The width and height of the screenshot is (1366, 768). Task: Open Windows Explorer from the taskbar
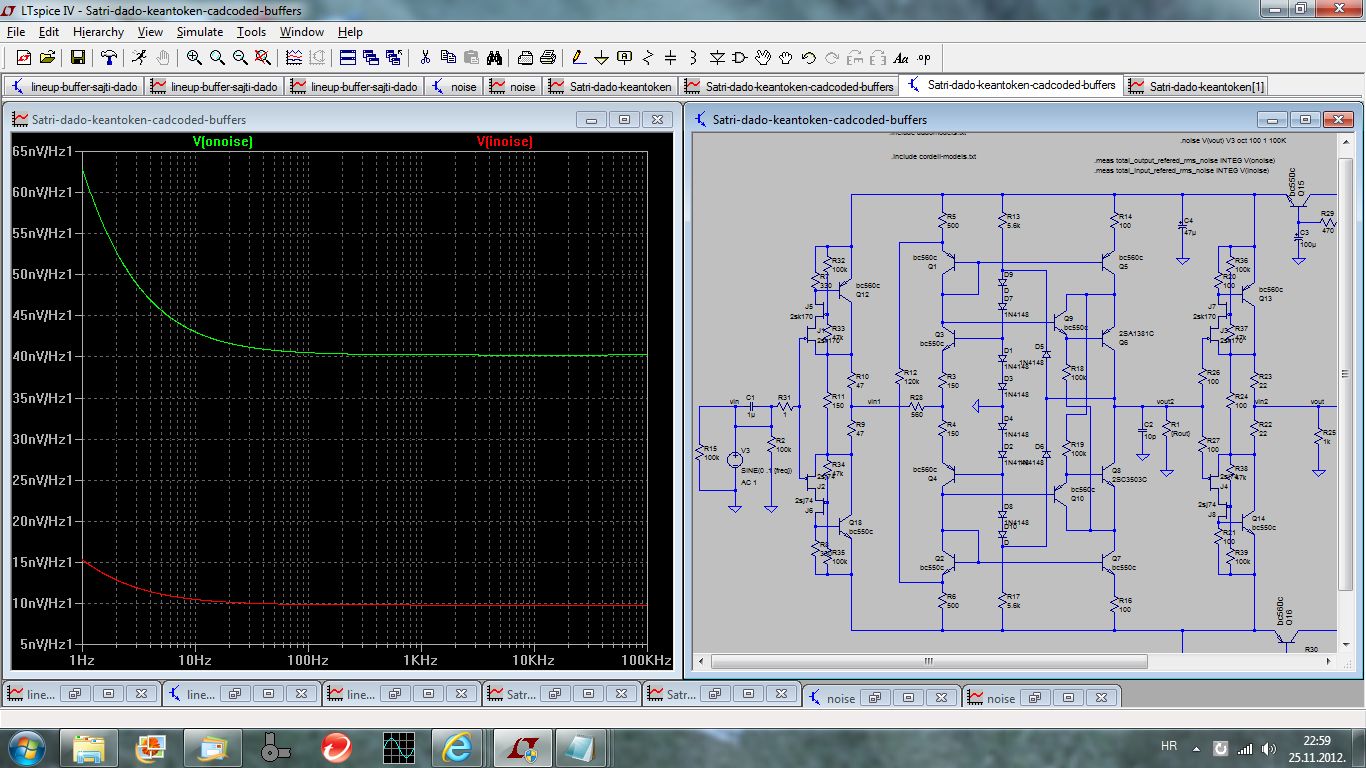click(x=89, y=747)
